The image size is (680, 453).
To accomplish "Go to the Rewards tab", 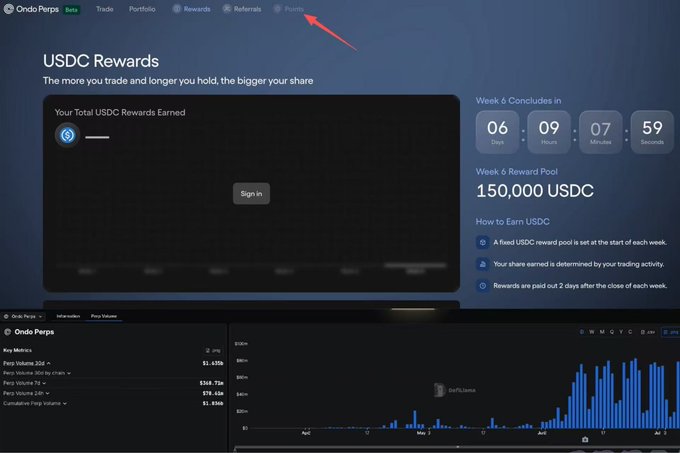I will [191, 9].
